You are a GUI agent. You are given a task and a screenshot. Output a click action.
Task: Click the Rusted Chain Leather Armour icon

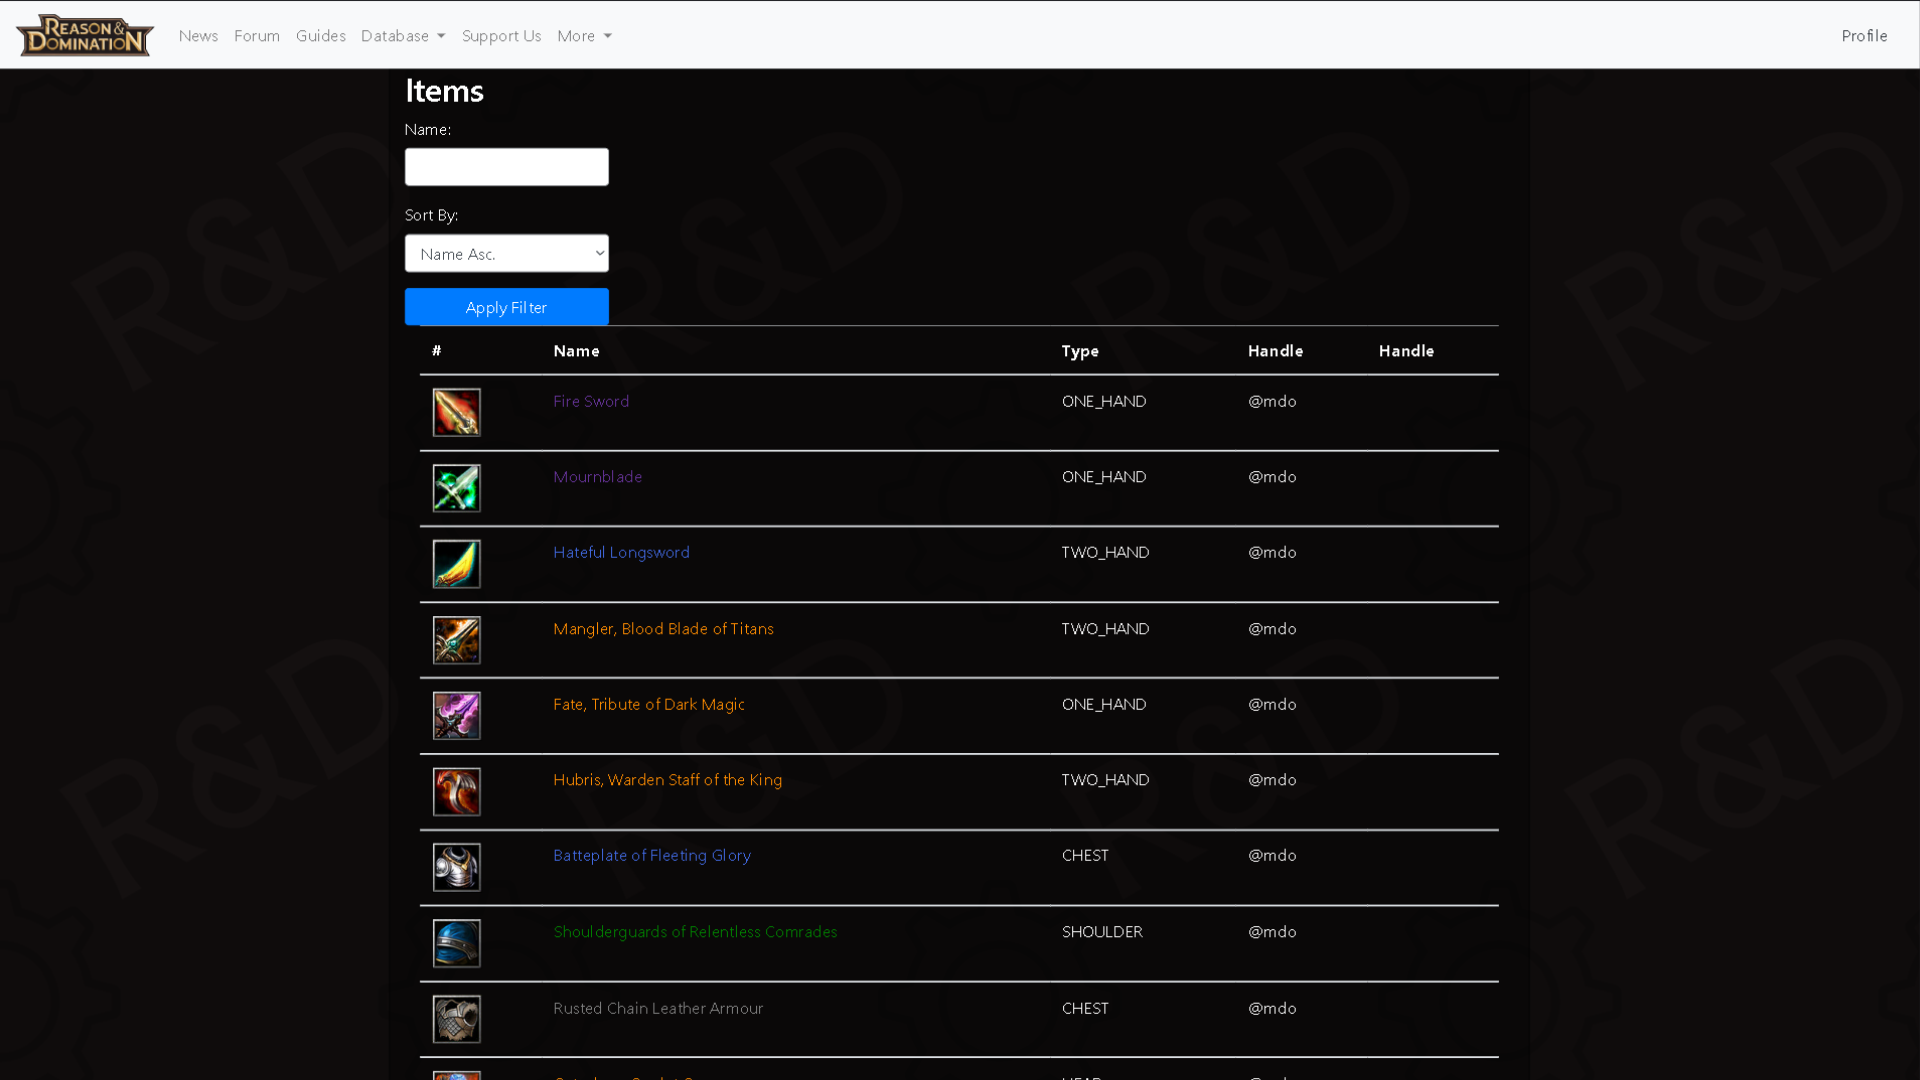pos(456,1019)
